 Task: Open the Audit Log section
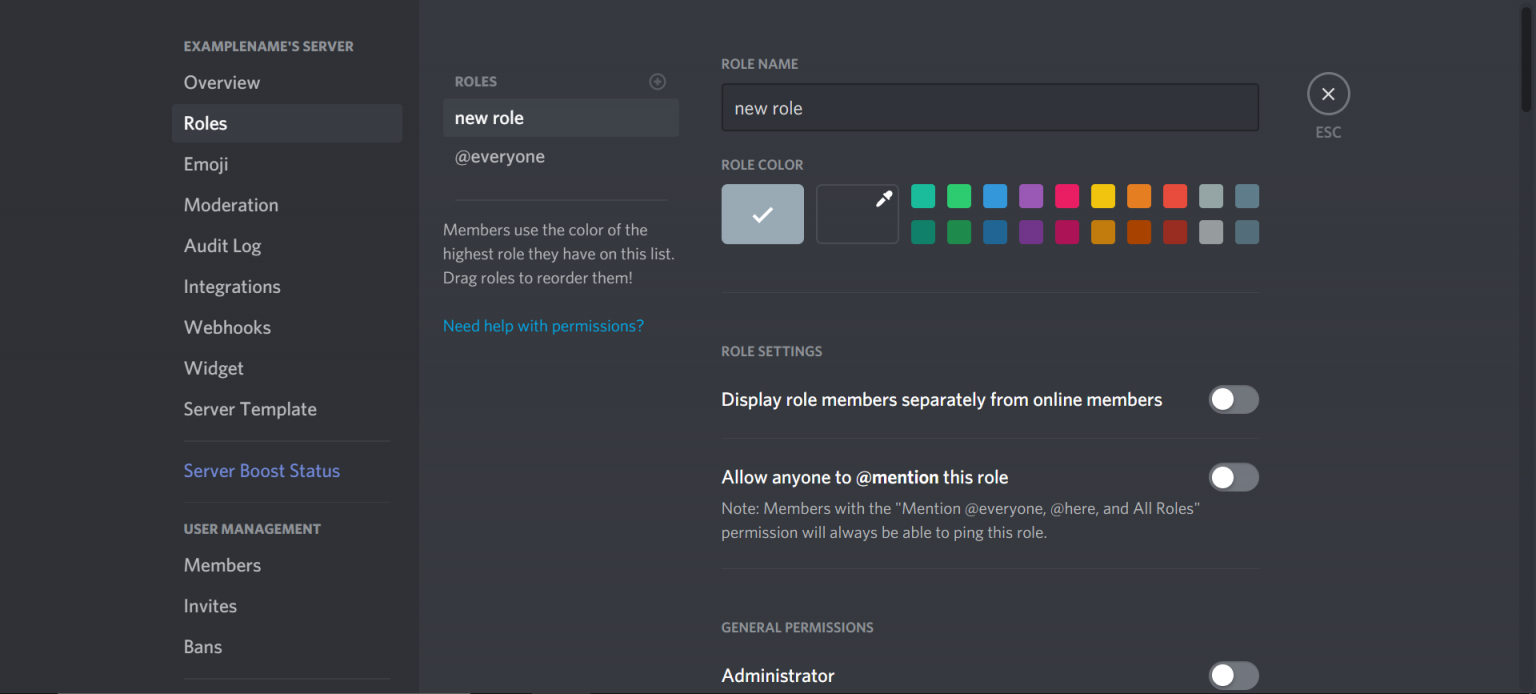tap(222, 246)
